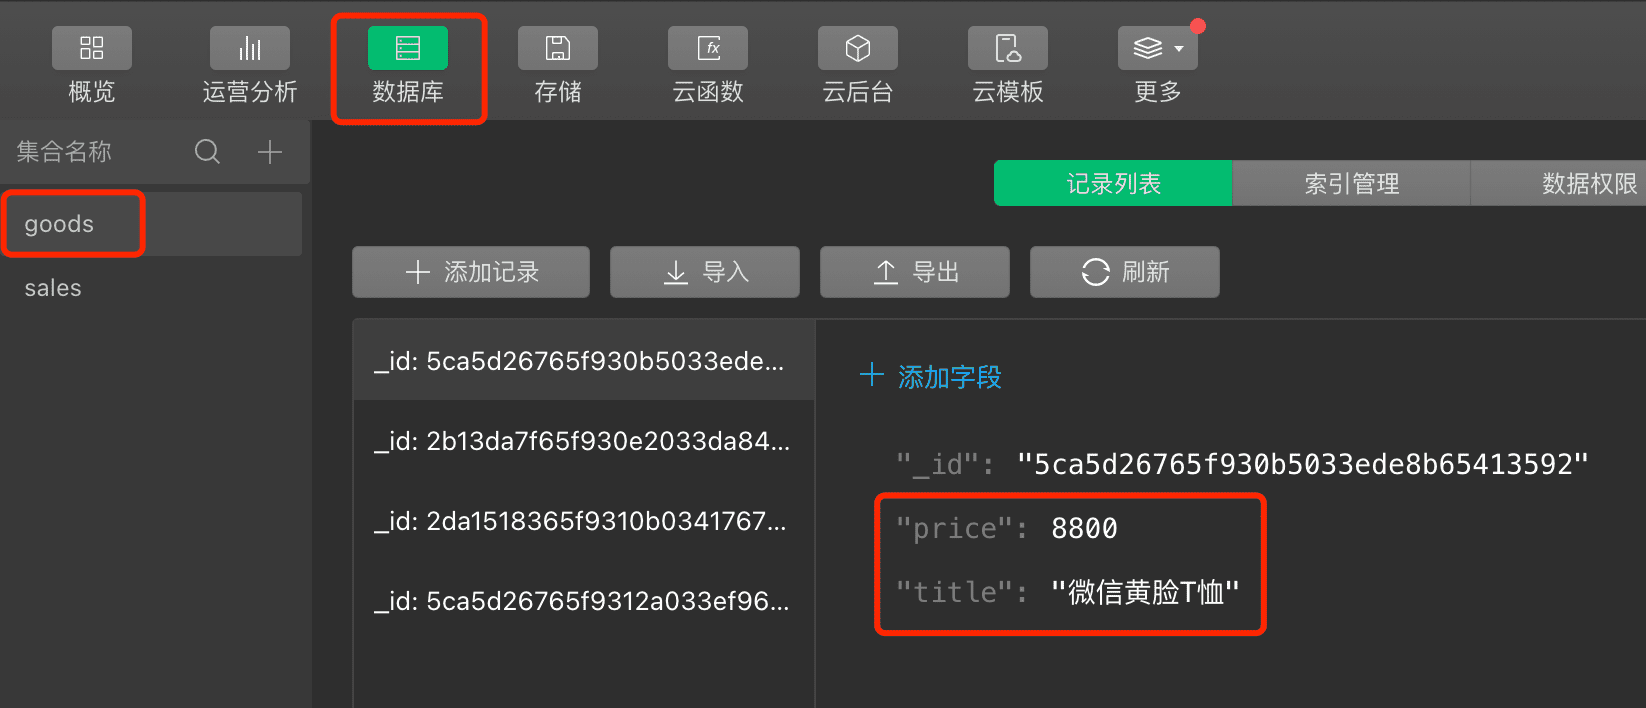Open 运营分析 analytics chart icon

pyautogui.click(x=250, y=48)
